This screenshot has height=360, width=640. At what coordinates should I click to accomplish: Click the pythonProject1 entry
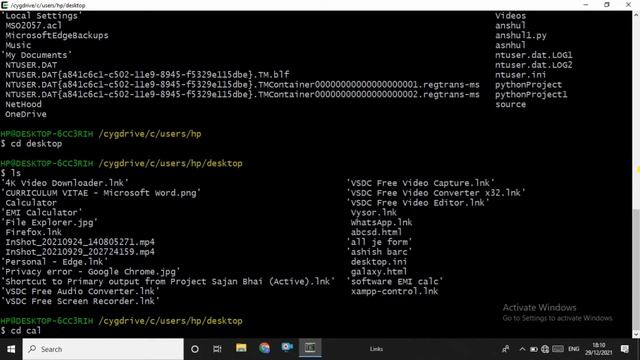531,94
